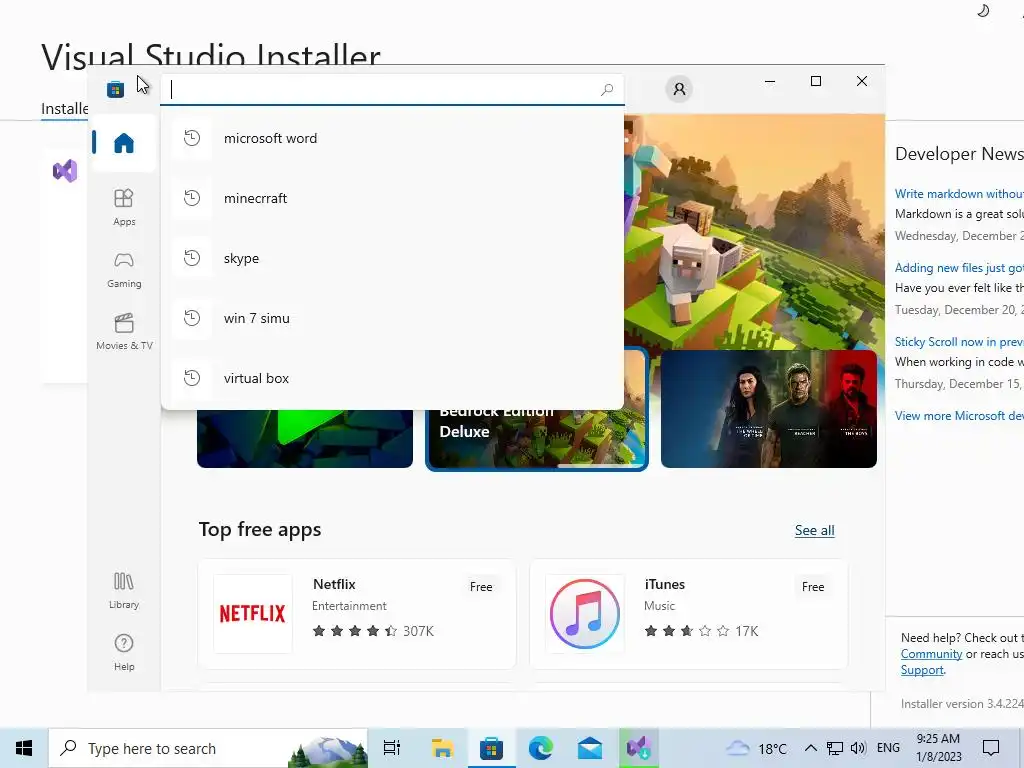Open the notification center icon

[991, 748]
